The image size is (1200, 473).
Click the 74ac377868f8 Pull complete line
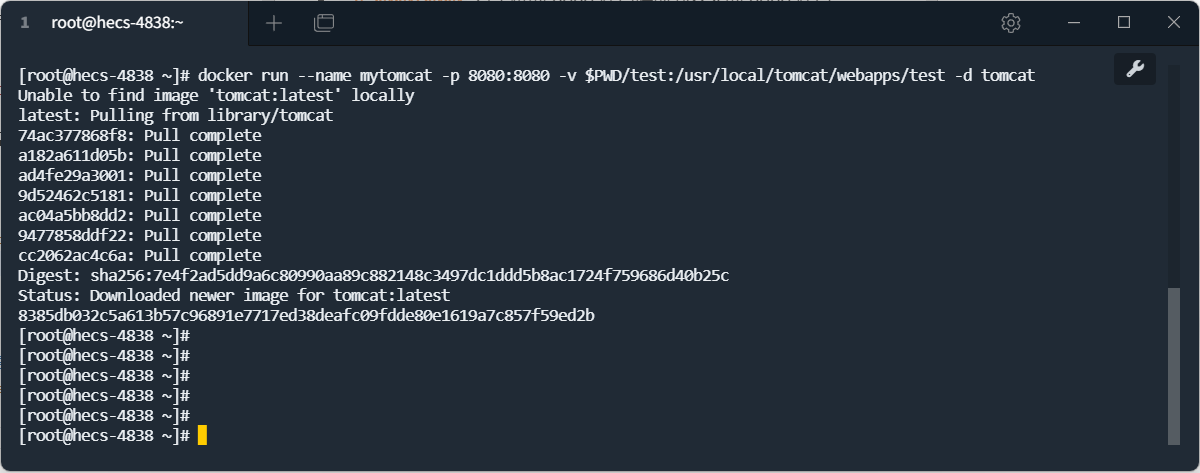(x=140, y=135)
